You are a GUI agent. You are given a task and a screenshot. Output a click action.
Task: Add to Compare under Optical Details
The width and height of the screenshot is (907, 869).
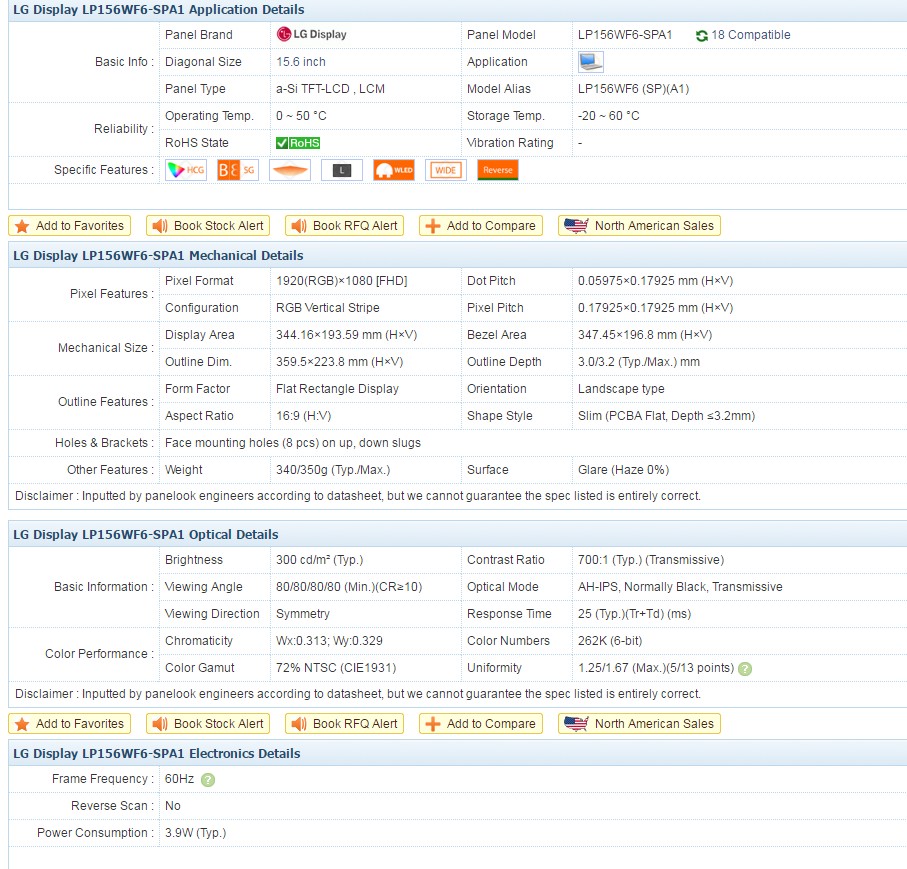point(481,724)
